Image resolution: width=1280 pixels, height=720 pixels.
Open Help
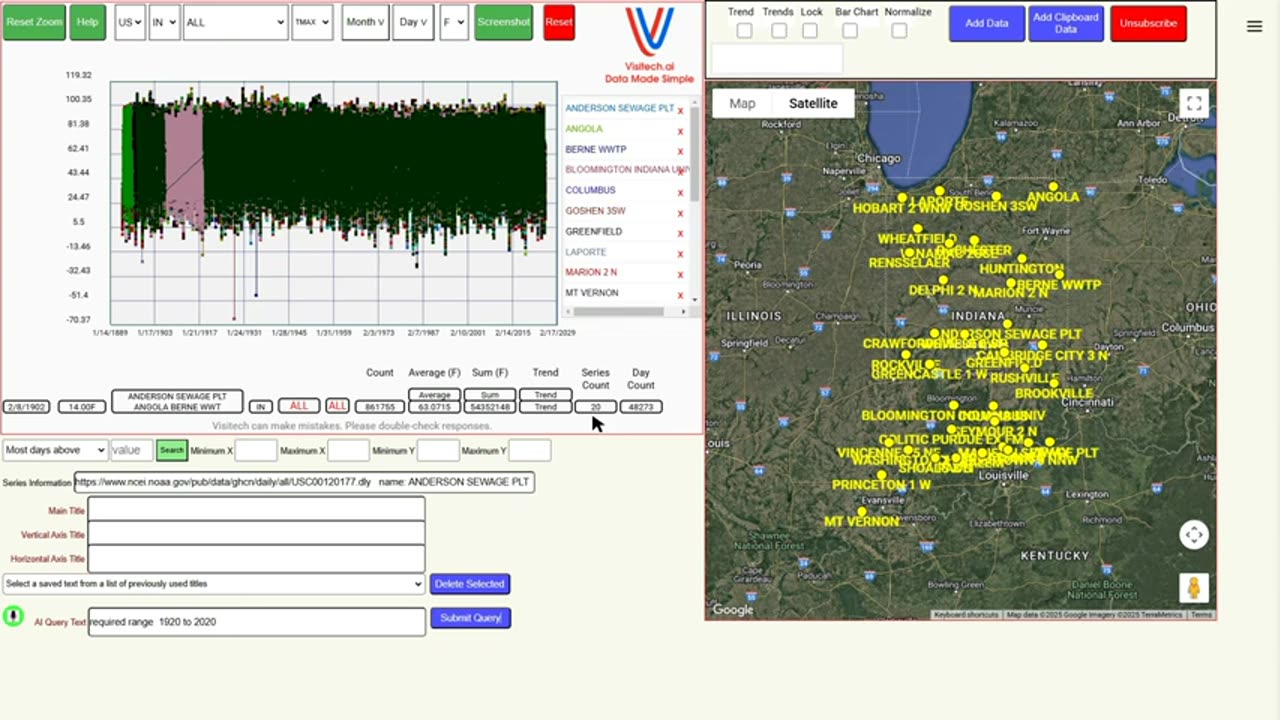[x=88, y=22]
